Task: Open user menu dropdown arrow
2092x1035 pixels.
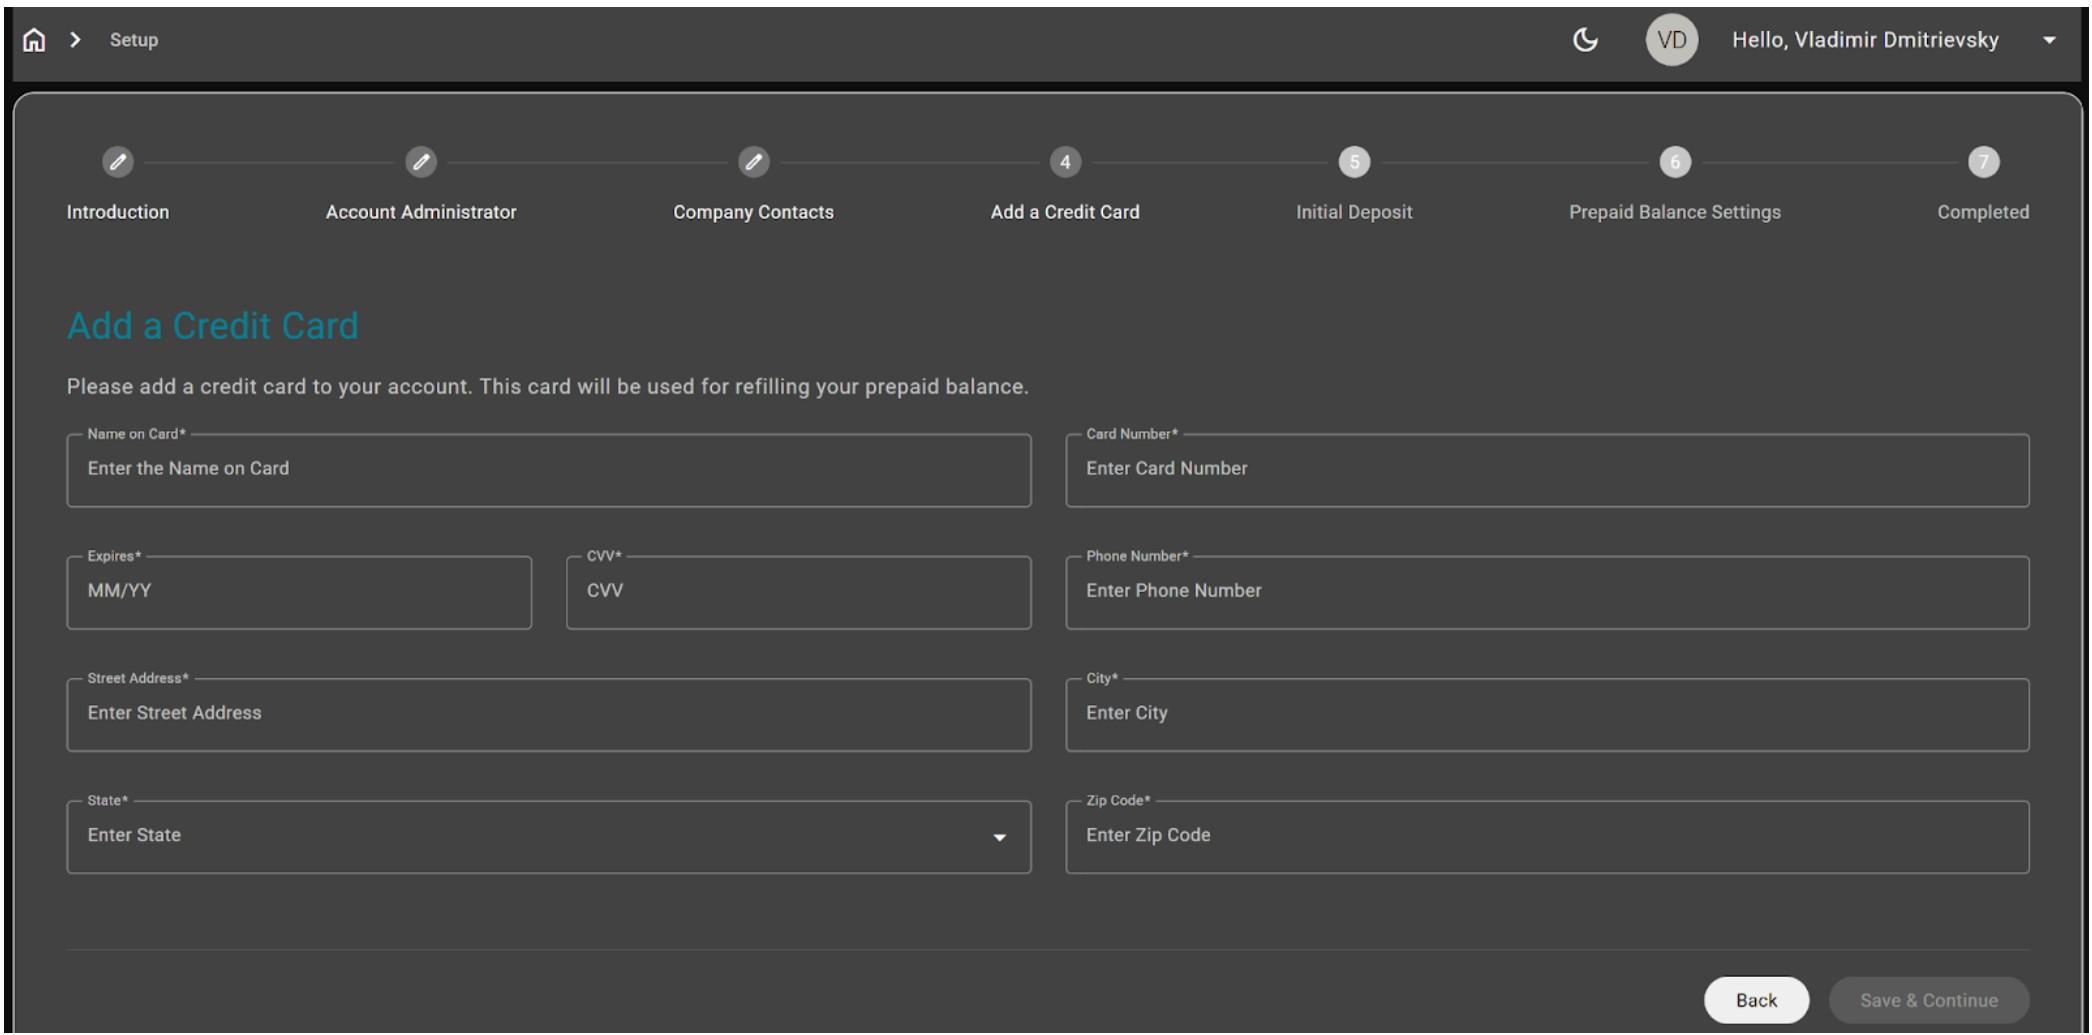Action: 2049,40
